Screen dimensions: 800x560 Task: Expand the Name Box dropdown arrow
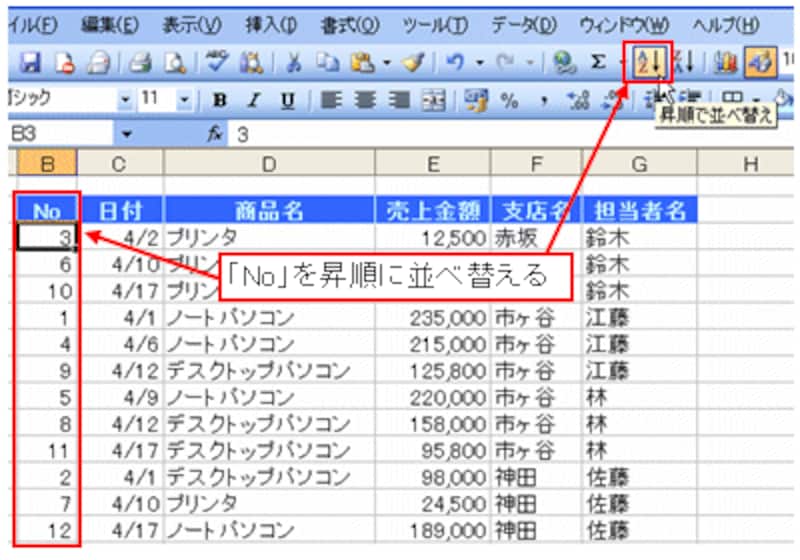pyautogui.click(x=126, y=133)
